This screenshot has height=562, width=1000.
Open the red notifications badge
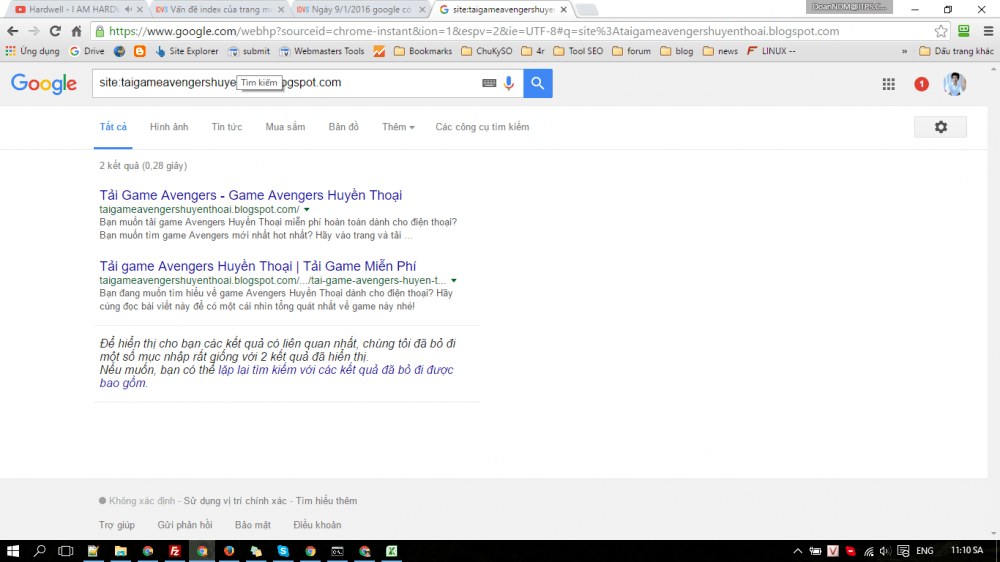(x=921, y=84)
